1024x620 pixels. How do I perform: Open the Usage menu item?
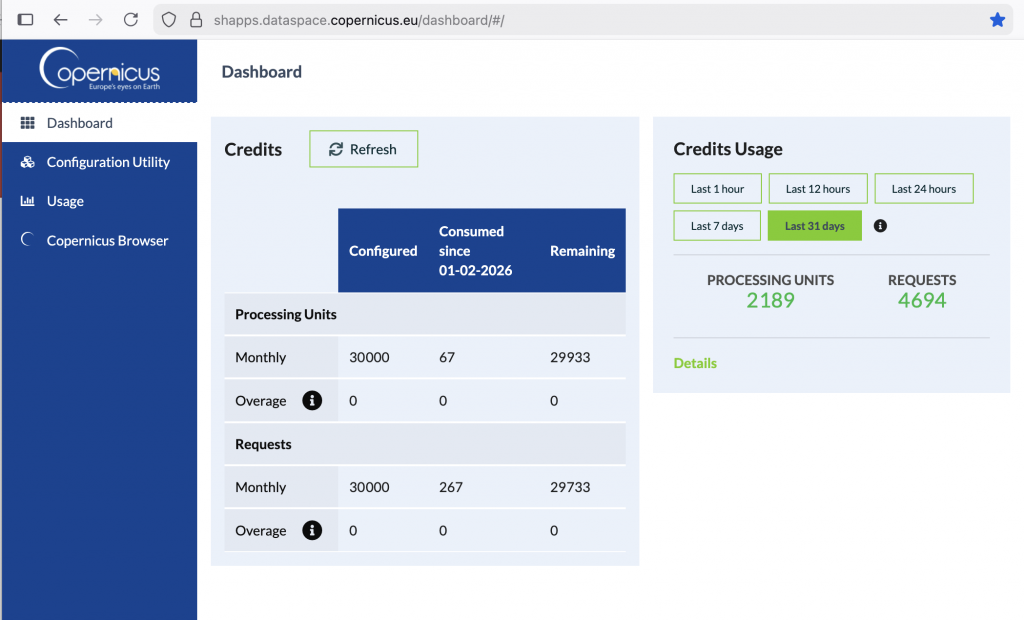pos(65,201)
